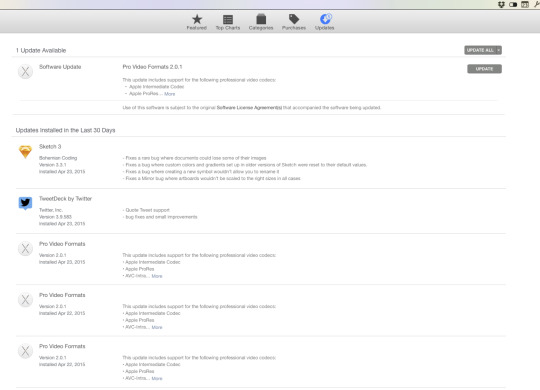Click "Version 3.9.583" under TweetDeck
540x390 pixels.
pyautogui.click(x=55, y=217)
